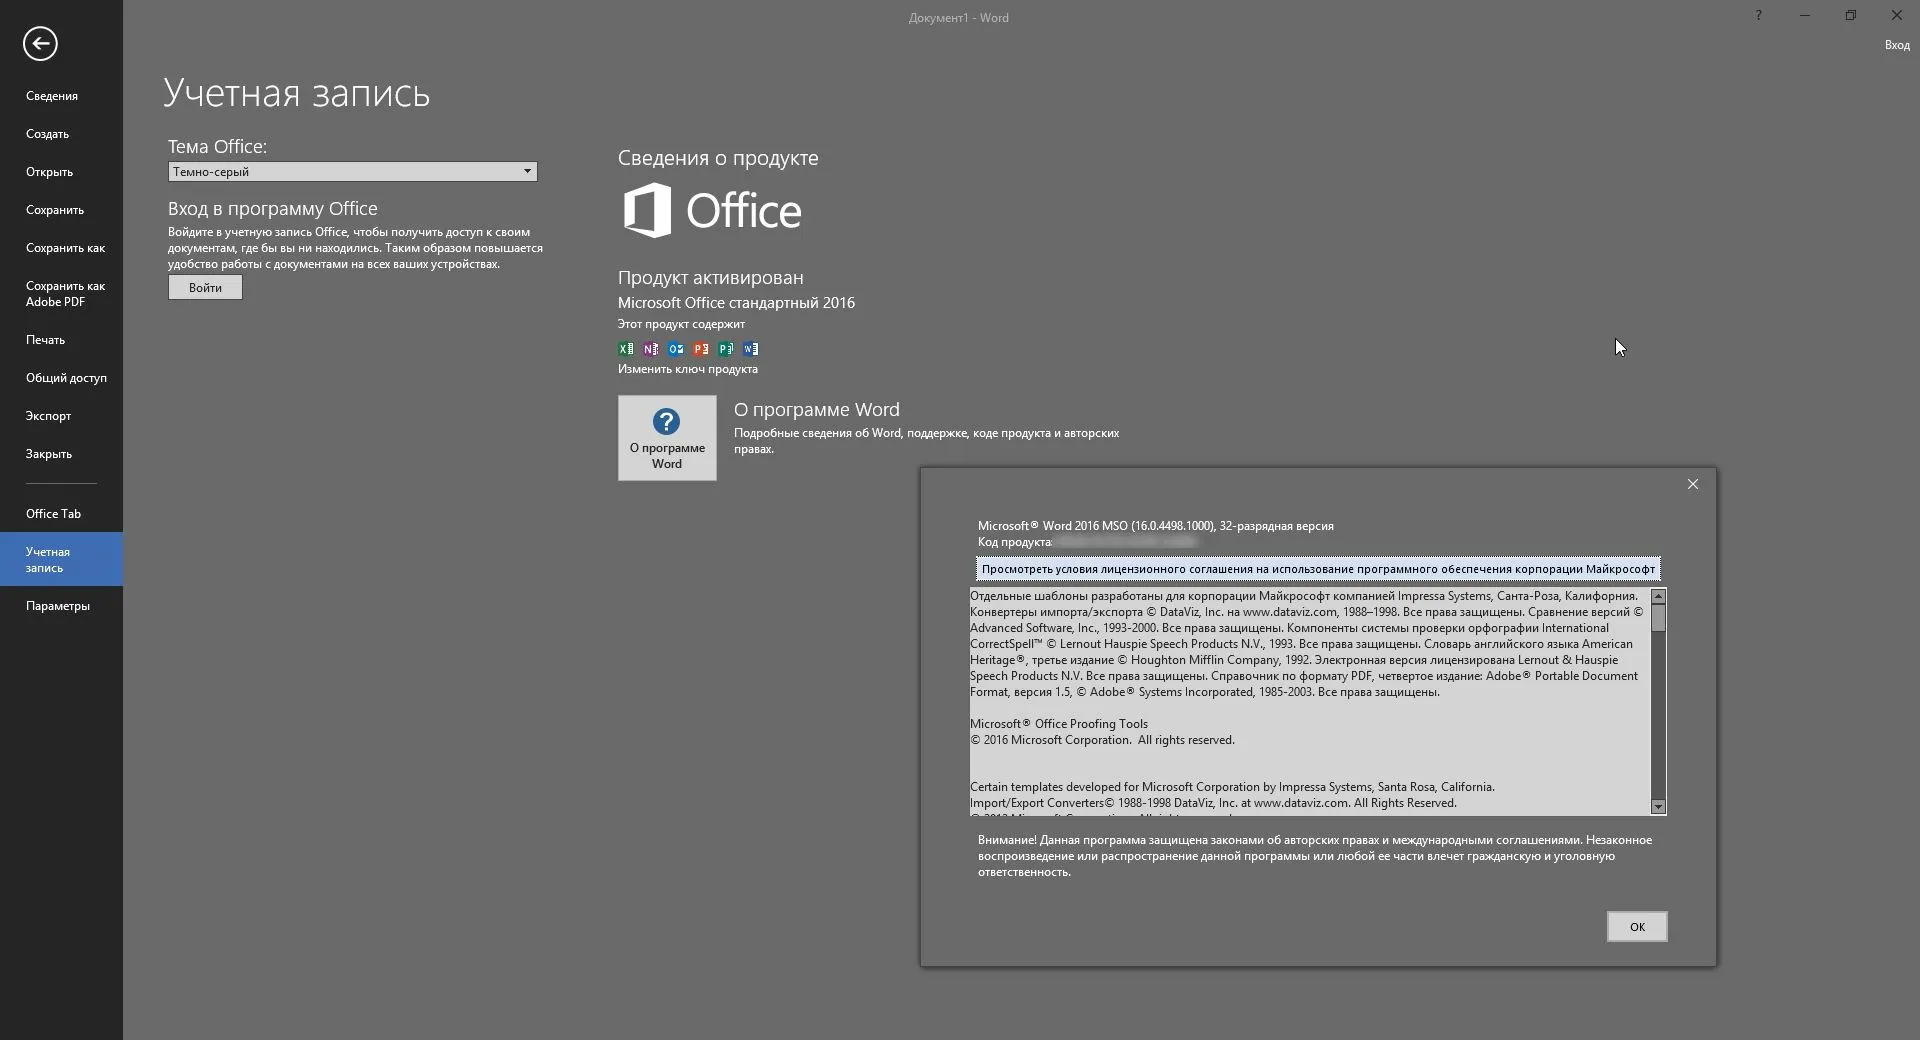Open the Параметры menu item
The height and width of the screenshot is (1040, 1920).
58,606
